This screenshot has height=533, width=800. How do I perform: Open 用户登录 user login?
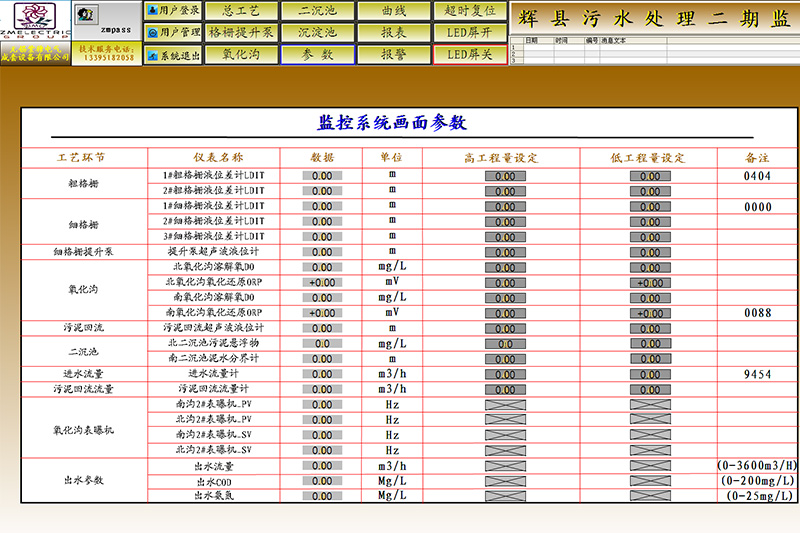click(173, 10)
